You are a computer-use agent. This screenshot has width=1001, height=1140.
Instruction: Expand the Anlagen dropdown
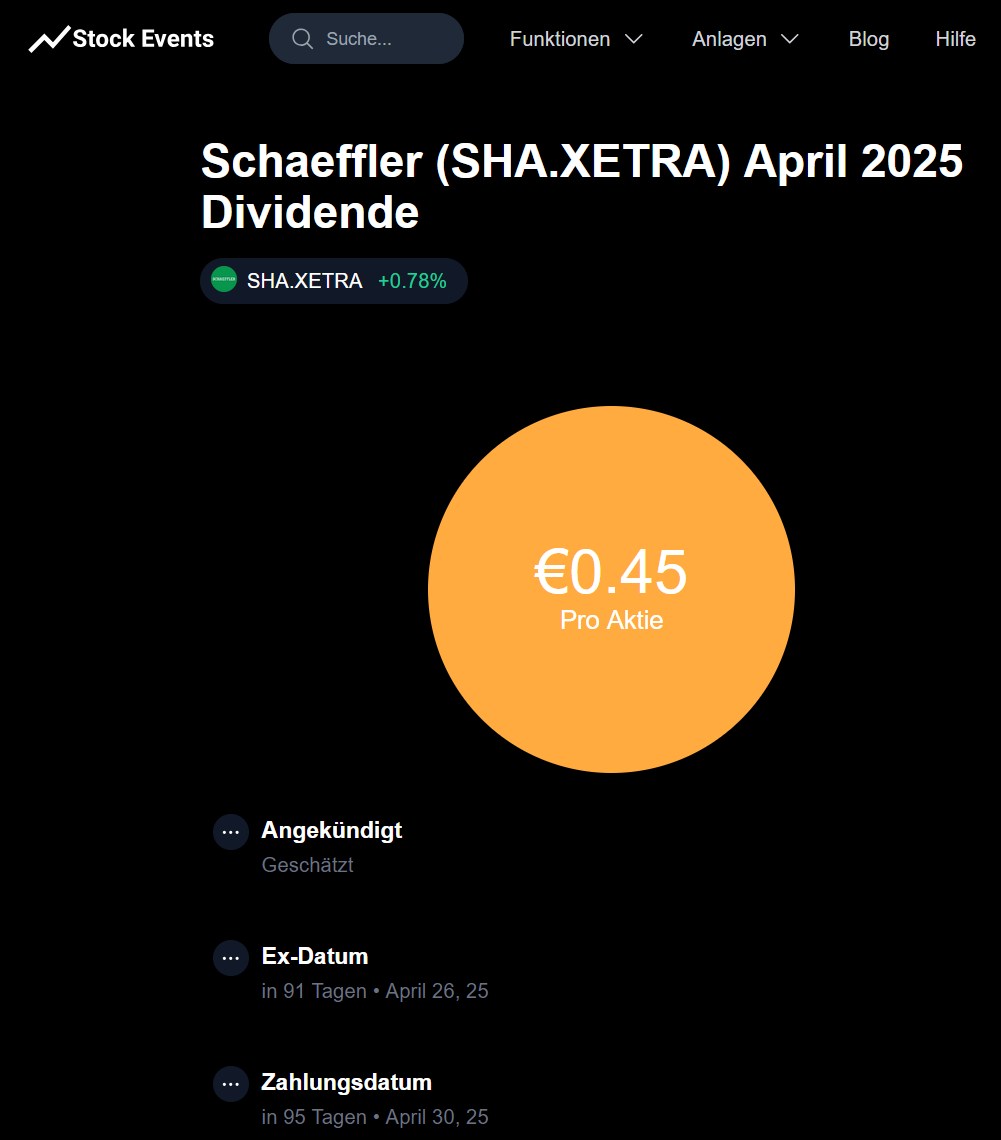click(729, 39)
